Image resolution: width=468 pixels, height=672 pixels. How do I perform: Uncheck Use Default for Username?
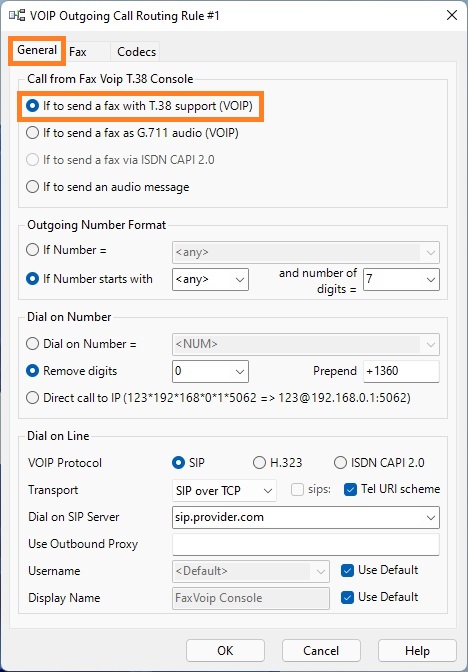tap(347, 570)
